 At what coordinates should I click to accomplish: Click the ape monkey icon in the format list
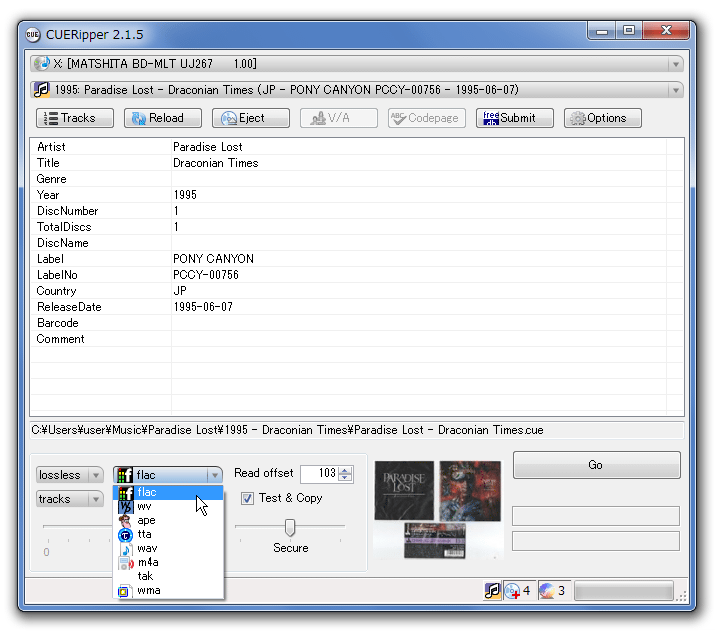[x=125, y=521]
